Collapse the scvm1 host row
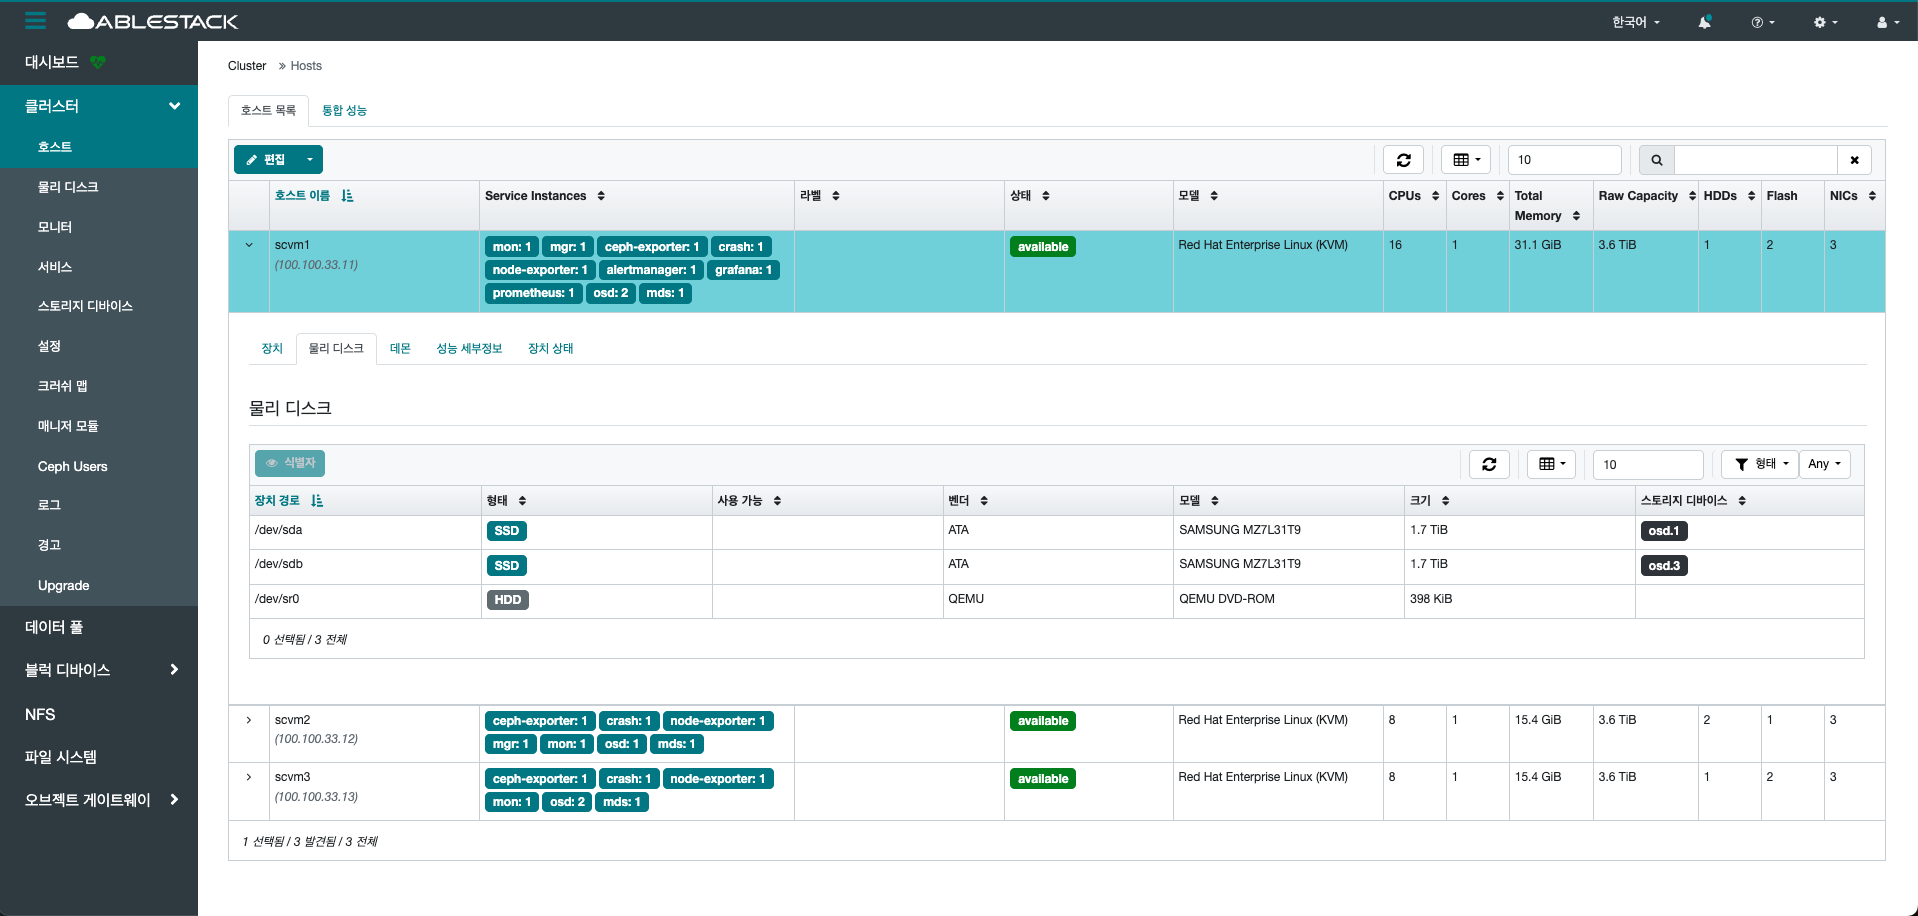 [249, 245]
